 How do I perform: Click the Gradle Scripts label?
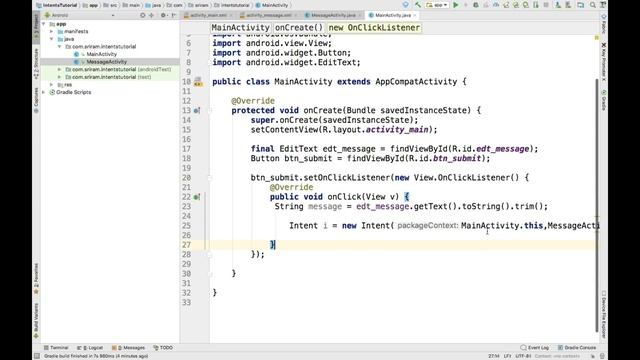click(73, 92)
